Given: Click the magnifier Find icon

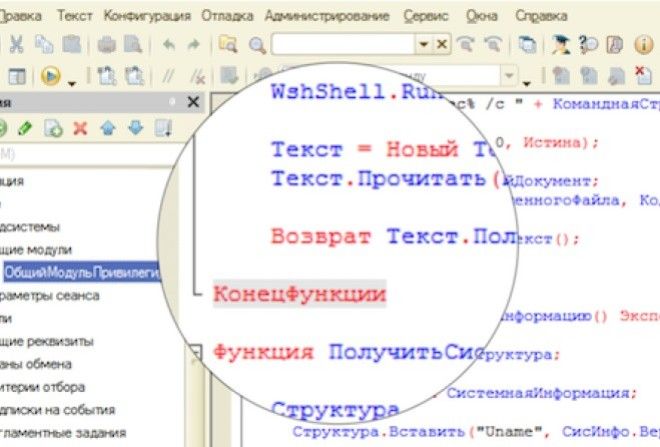Looking at the screenshot, I should (257, 44).
